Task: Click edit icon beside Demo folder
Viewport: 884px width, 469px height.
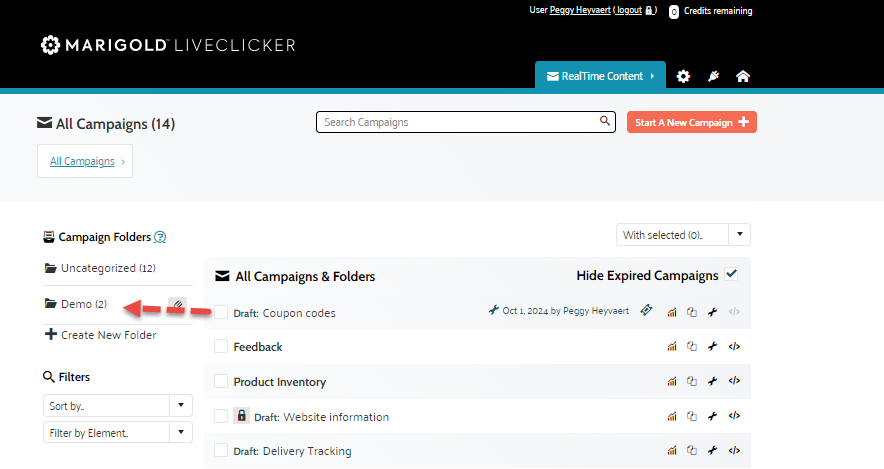Action: pos(176,304)
